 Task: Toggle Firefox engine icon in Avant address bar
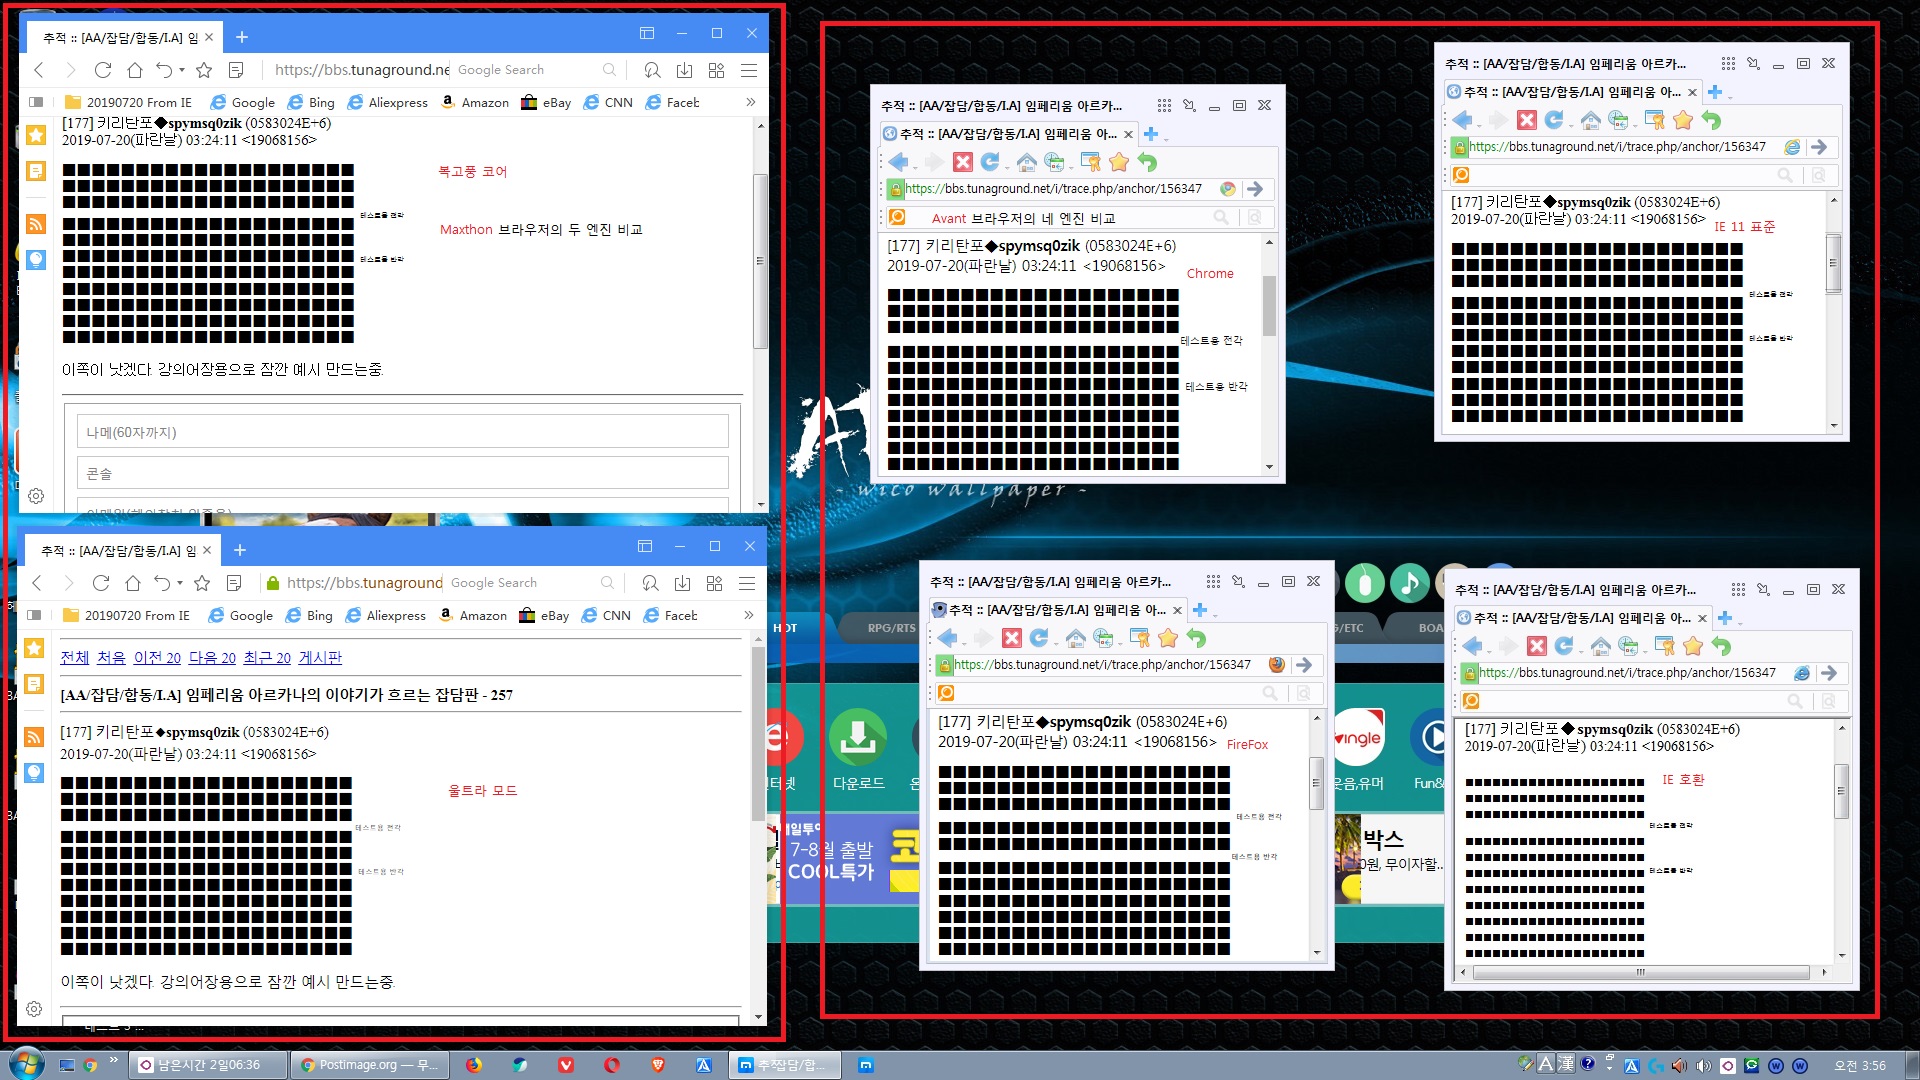pyautogui.click(x=1277, y=665)
